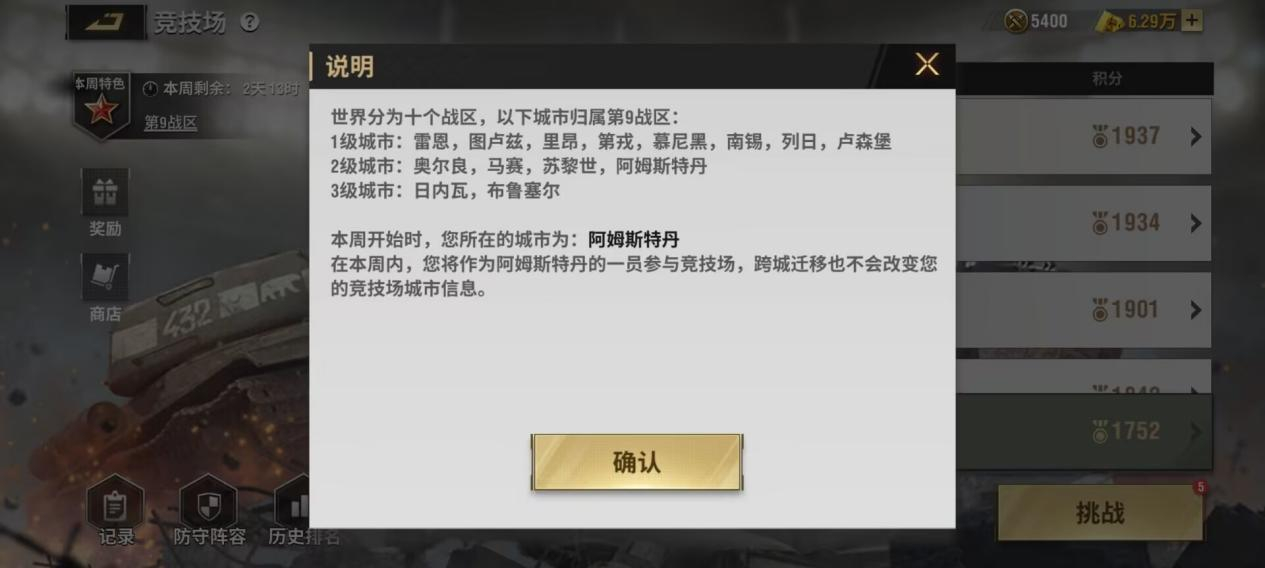Expand the 1934 score row arrow
Viewport: 1265px width, 568px height.
click(1195, 223)
